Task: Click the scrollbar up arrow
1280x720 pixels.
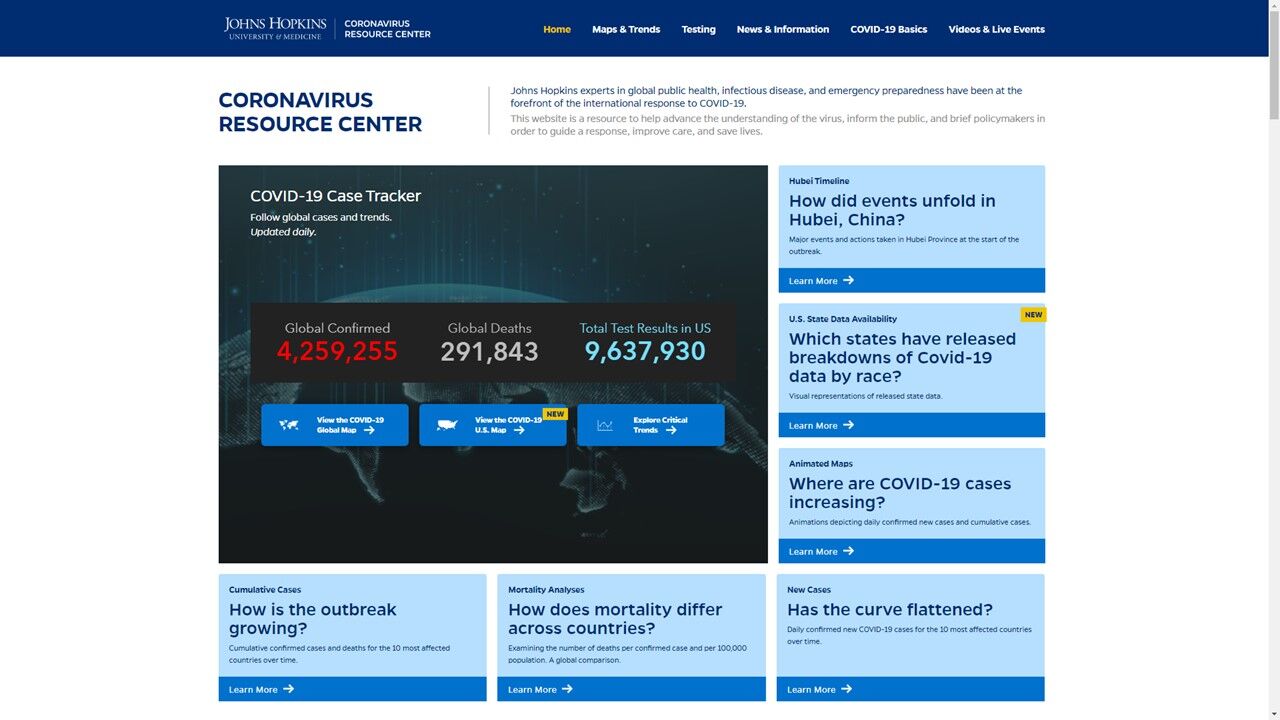Action: [1273, 6]
